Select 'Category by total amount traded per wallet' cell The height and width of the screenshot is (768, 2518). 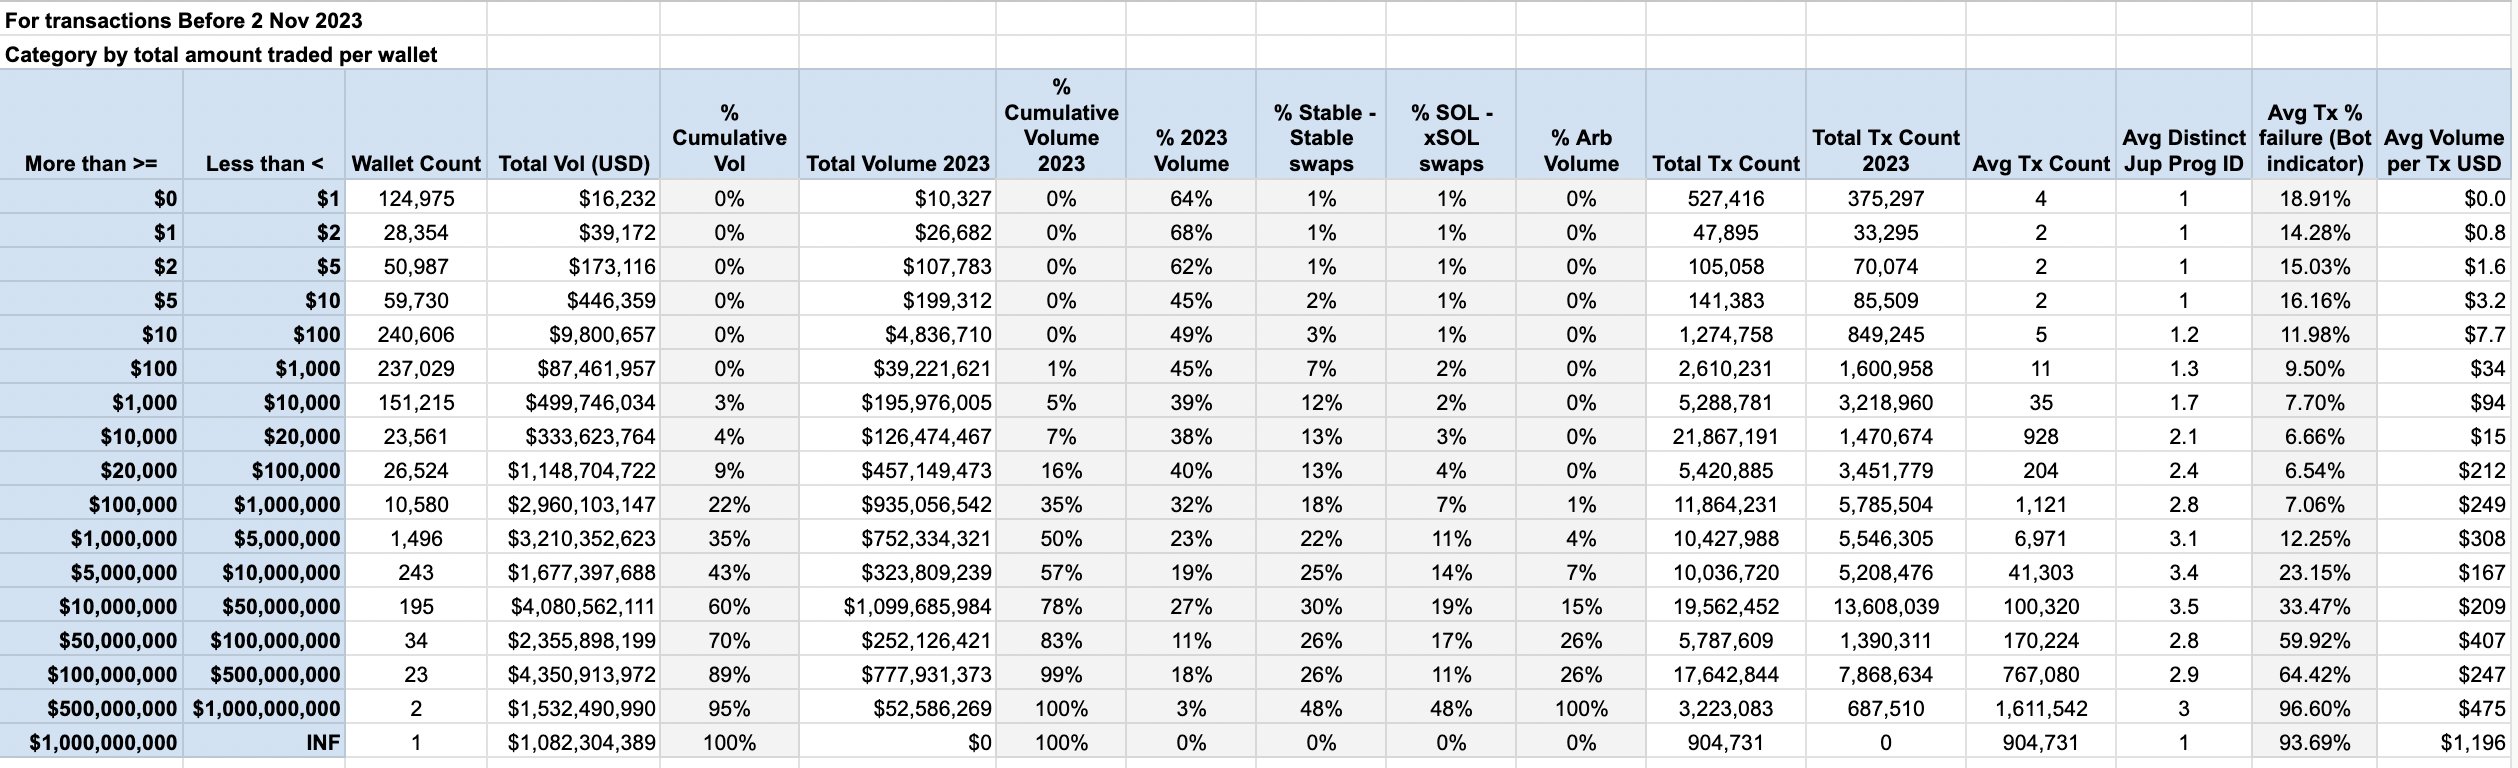pos(221,55)
